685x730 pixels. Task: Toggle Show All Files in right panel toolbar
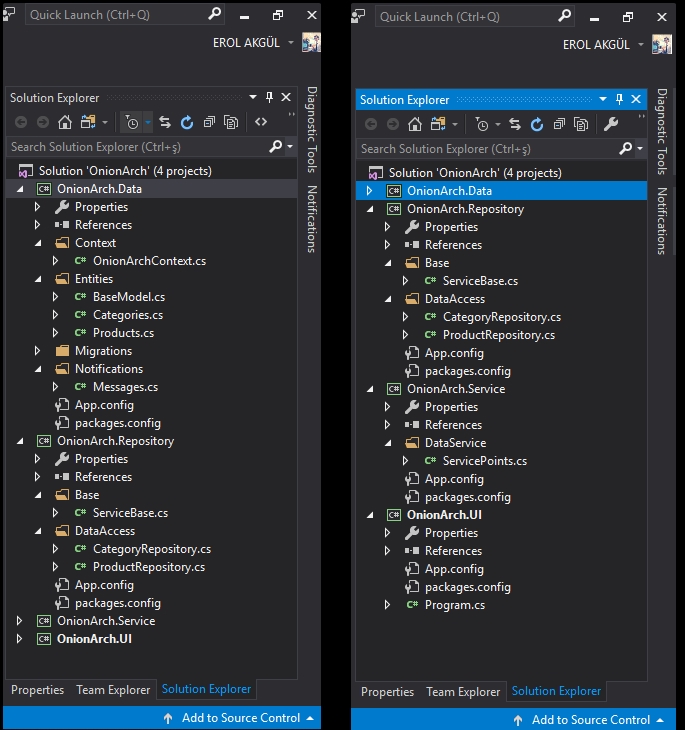click(581, 125)
